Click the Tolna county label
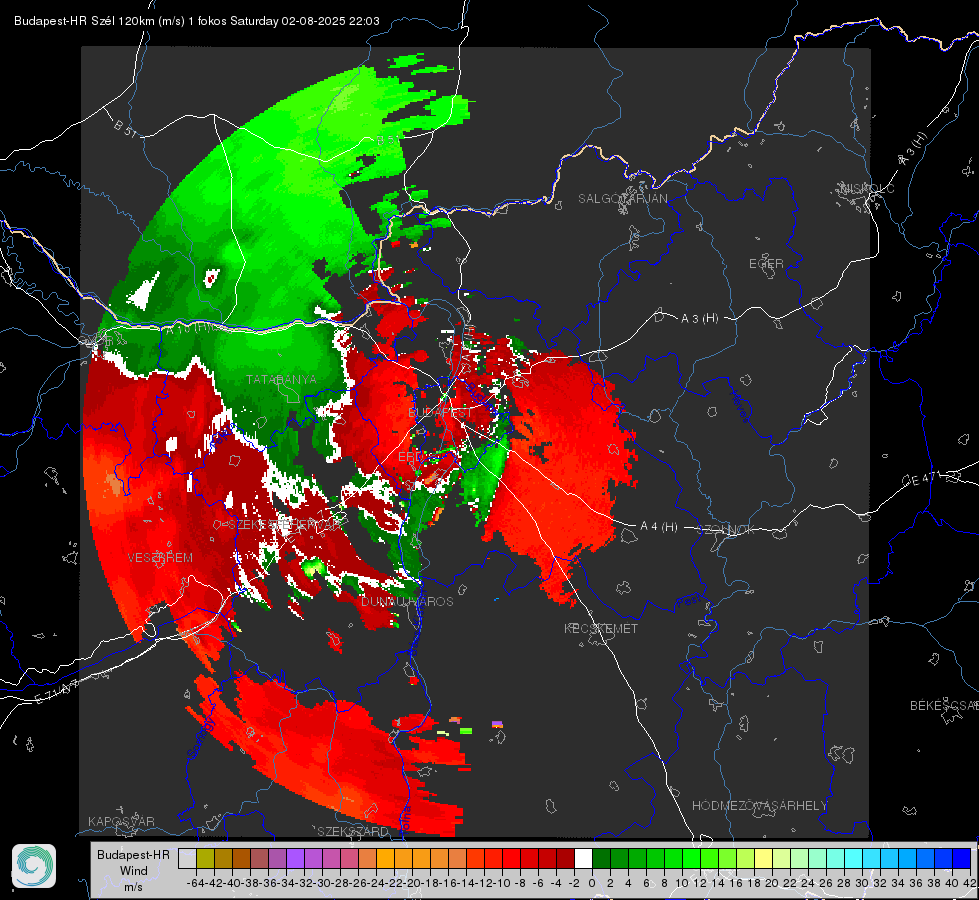 [x=406, y=820]
